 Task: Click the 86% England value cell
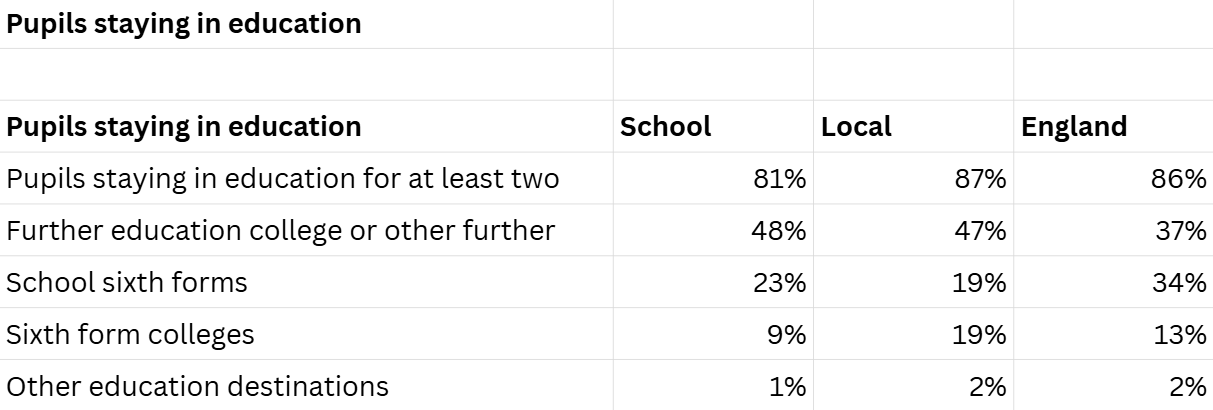[1180, 179]
